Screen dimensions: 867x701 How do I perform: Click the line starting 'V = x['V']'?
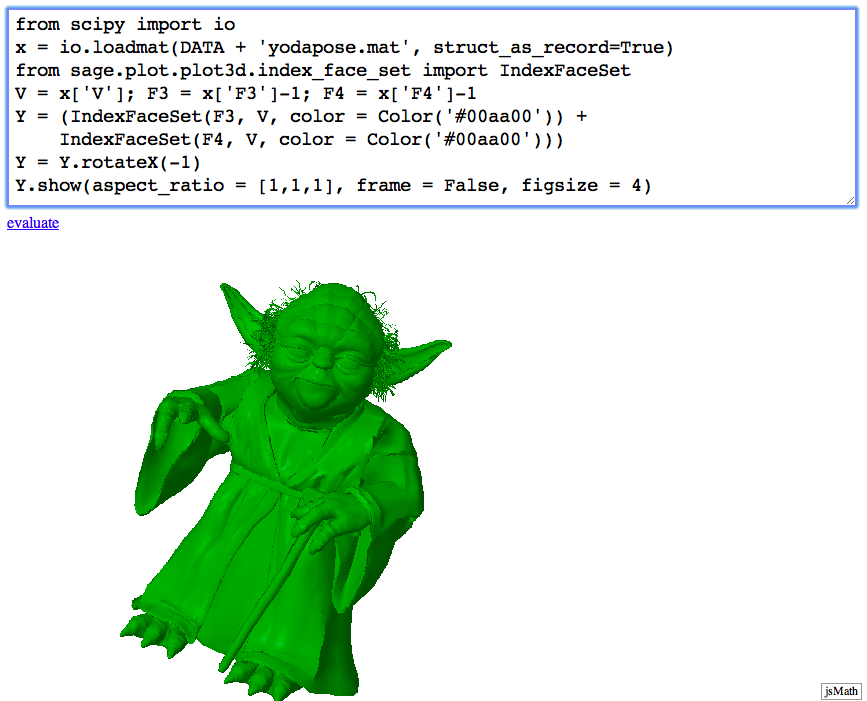tap(246, 93)
